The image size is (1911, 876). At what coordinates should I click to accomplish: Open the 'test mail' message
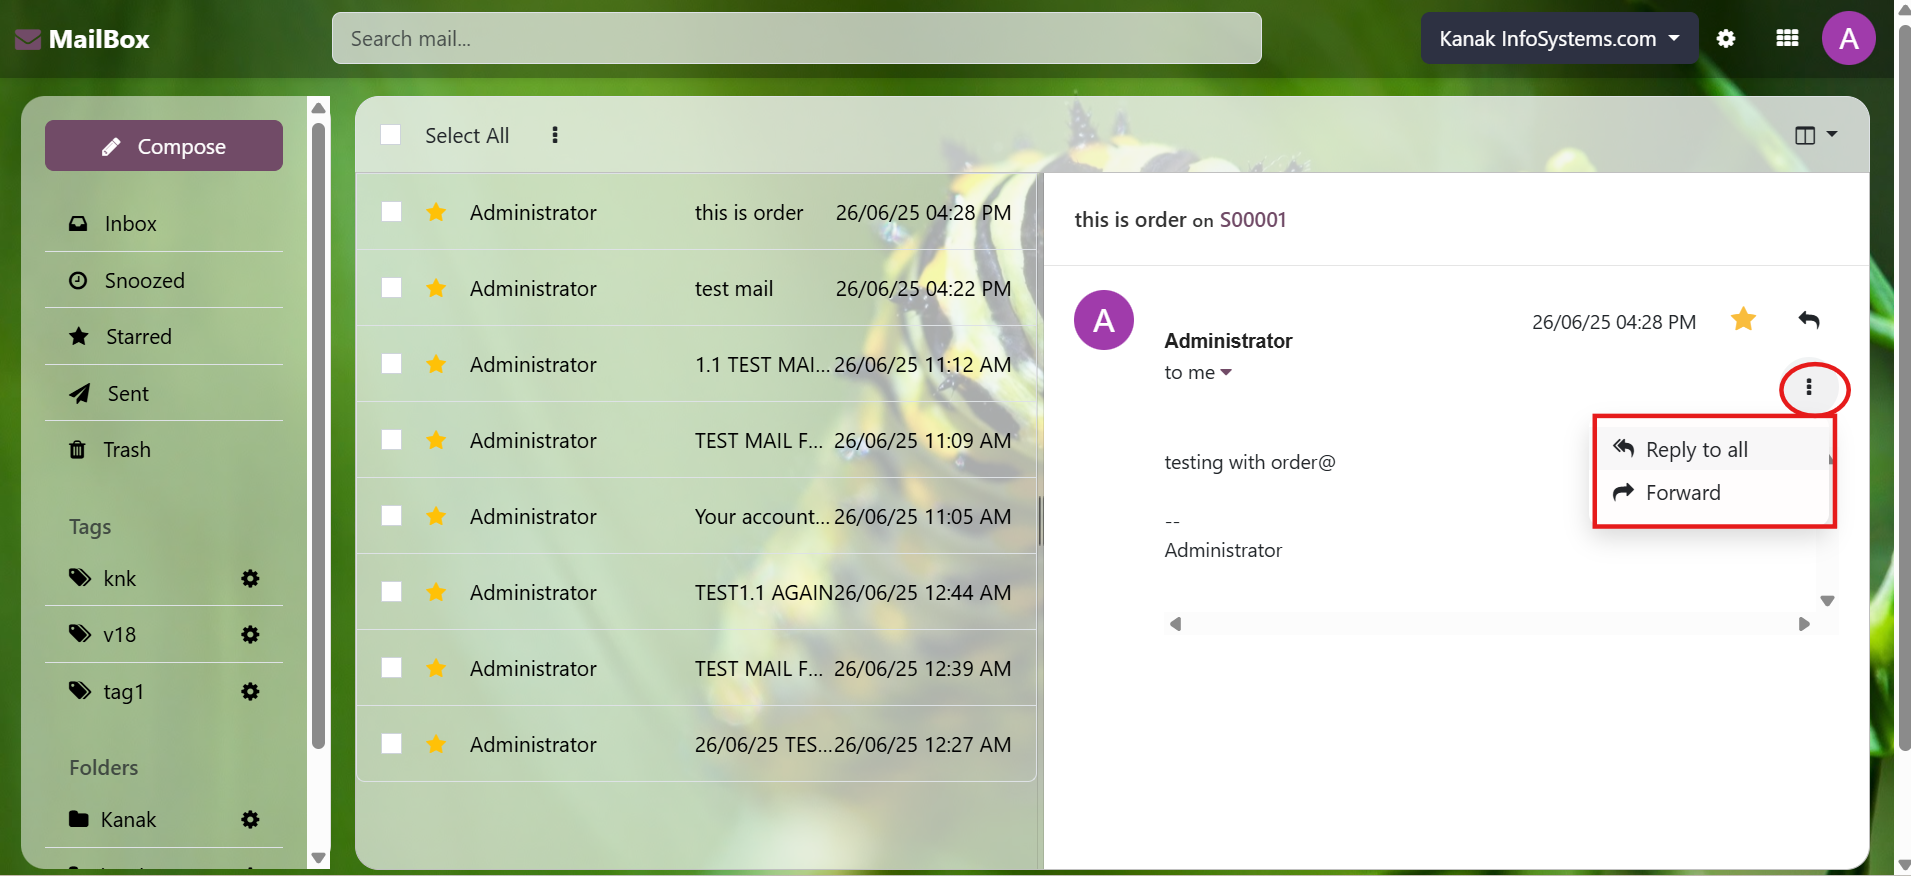coord(696,288)
